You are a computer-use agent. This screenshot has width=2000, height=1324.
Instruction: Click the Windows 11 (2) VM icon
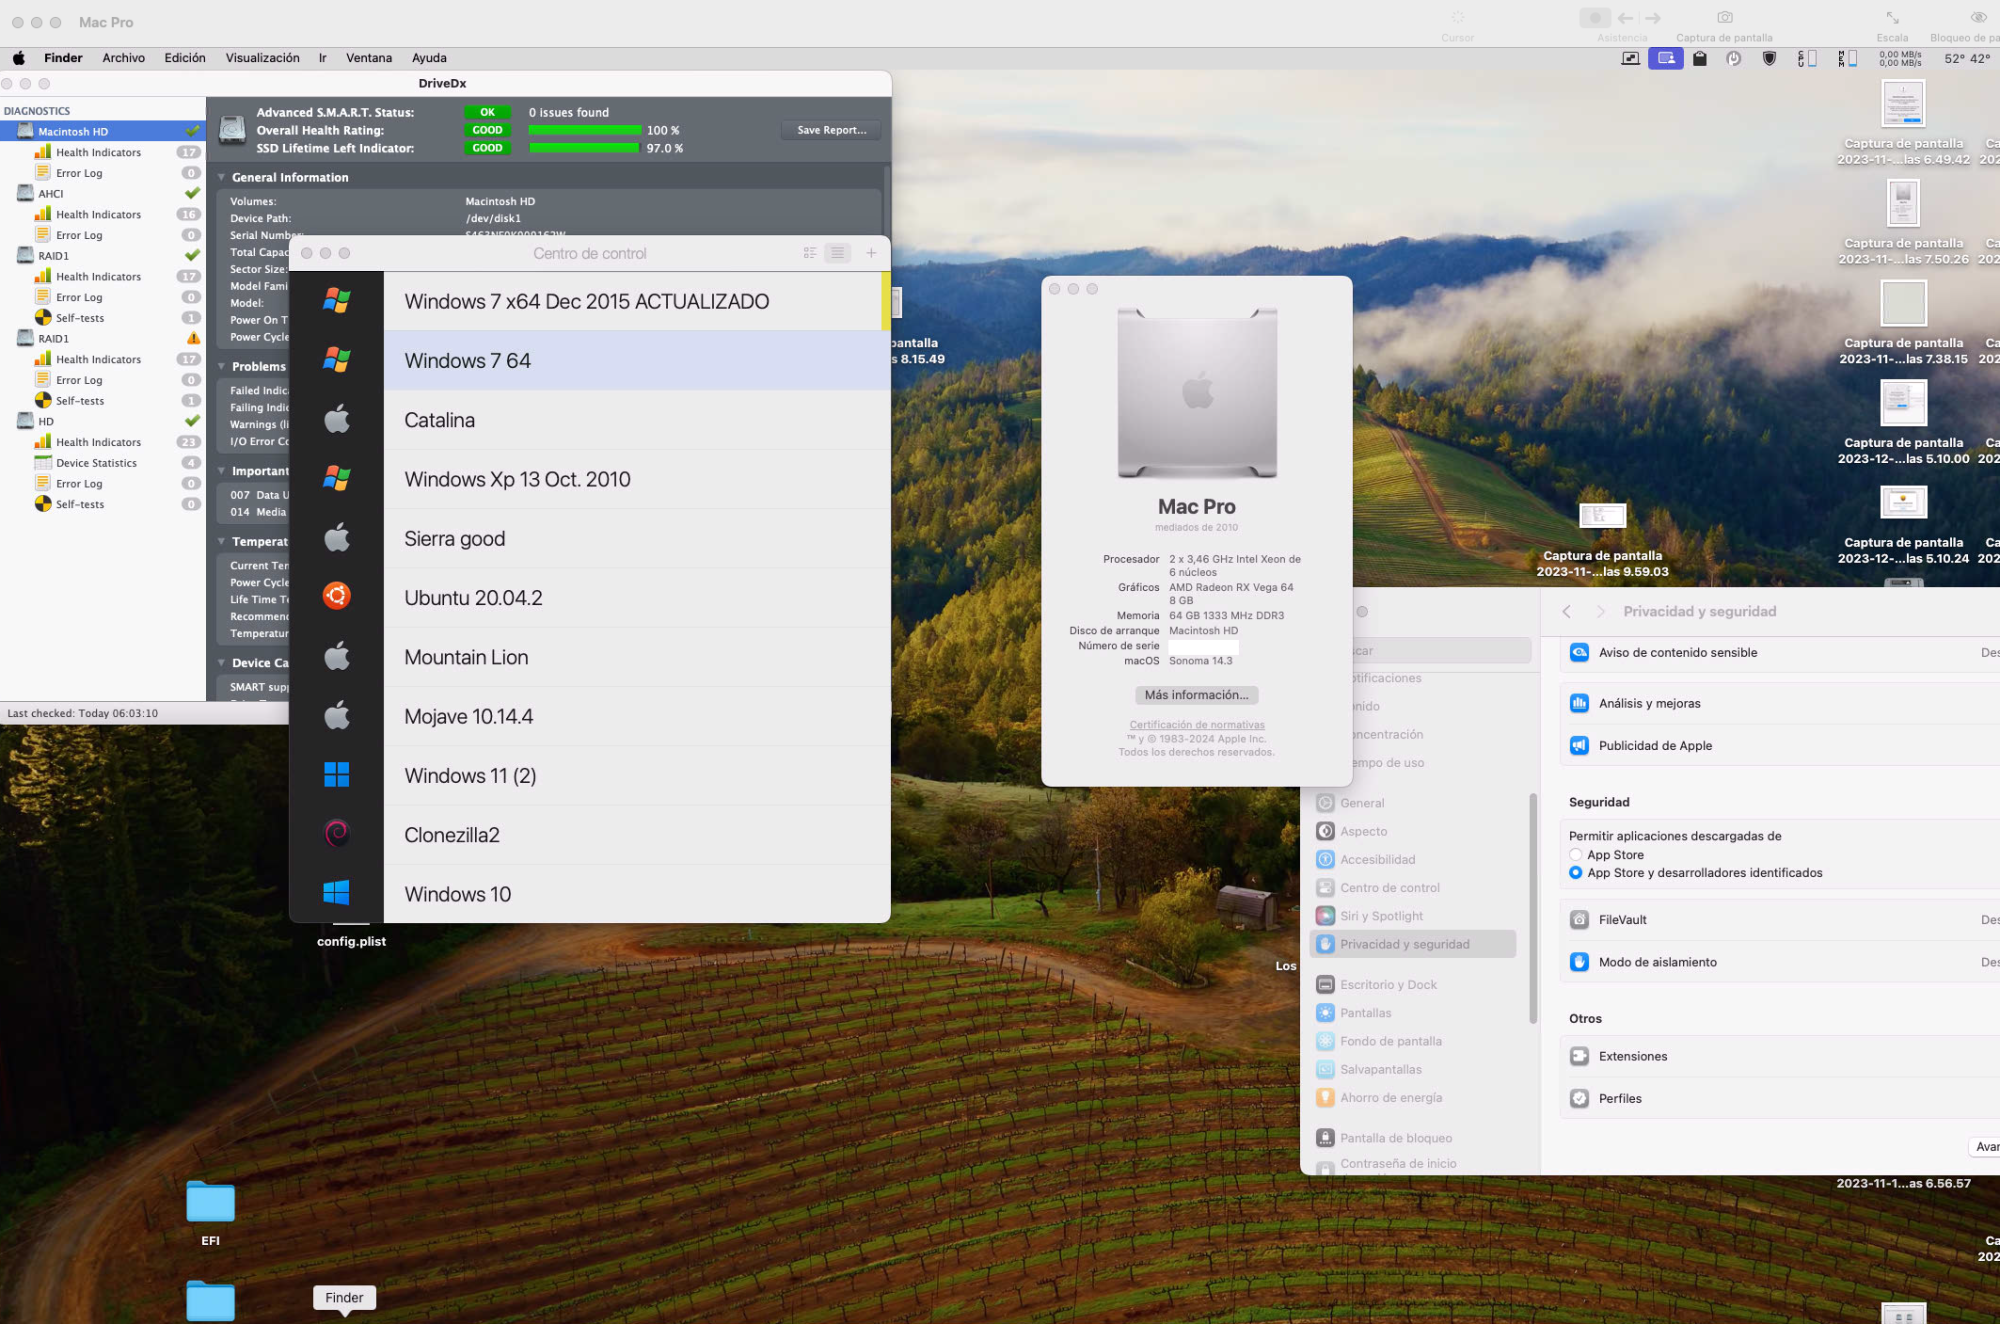coord(336,774)
